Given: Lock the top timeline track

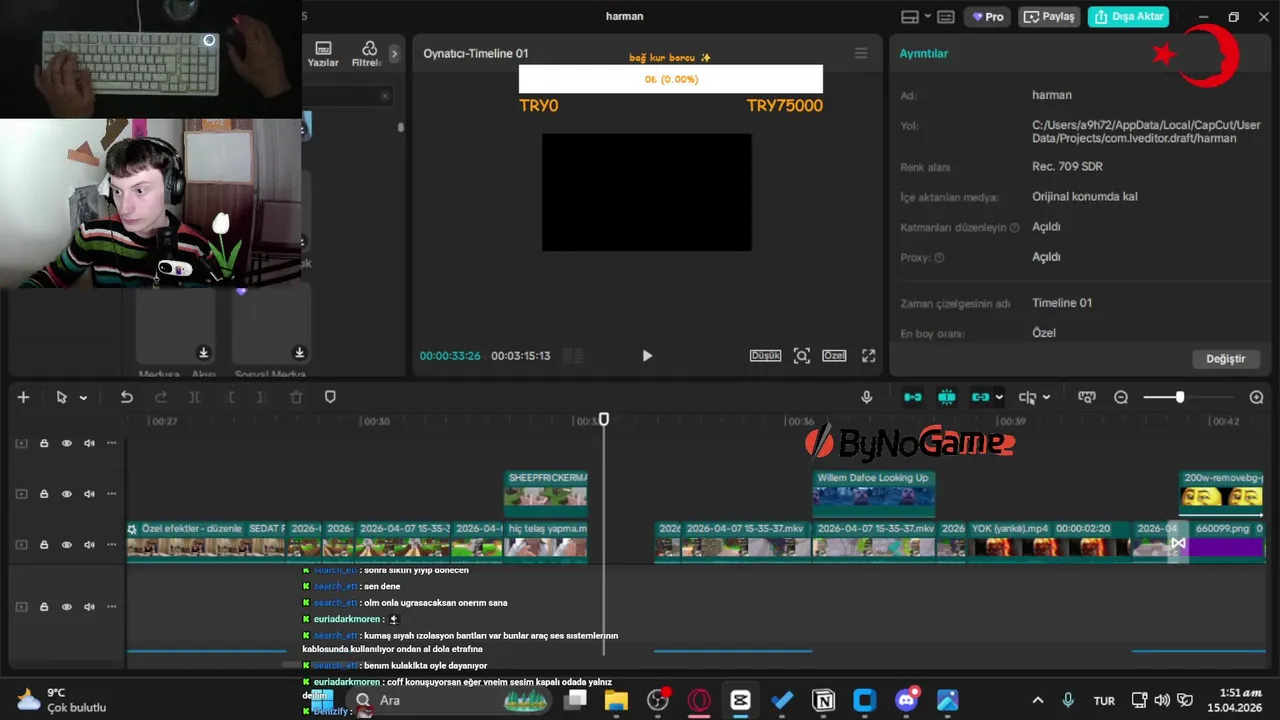Looking at the screenshot, I should [44, 443].
